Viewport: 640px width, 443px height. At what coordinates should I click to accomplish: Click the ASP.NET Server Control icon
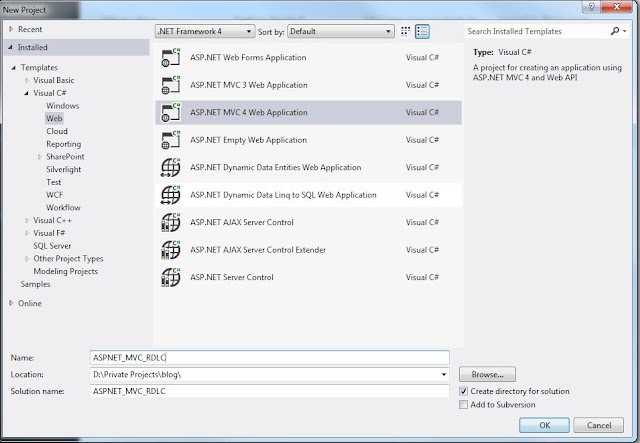pos(171,277)
